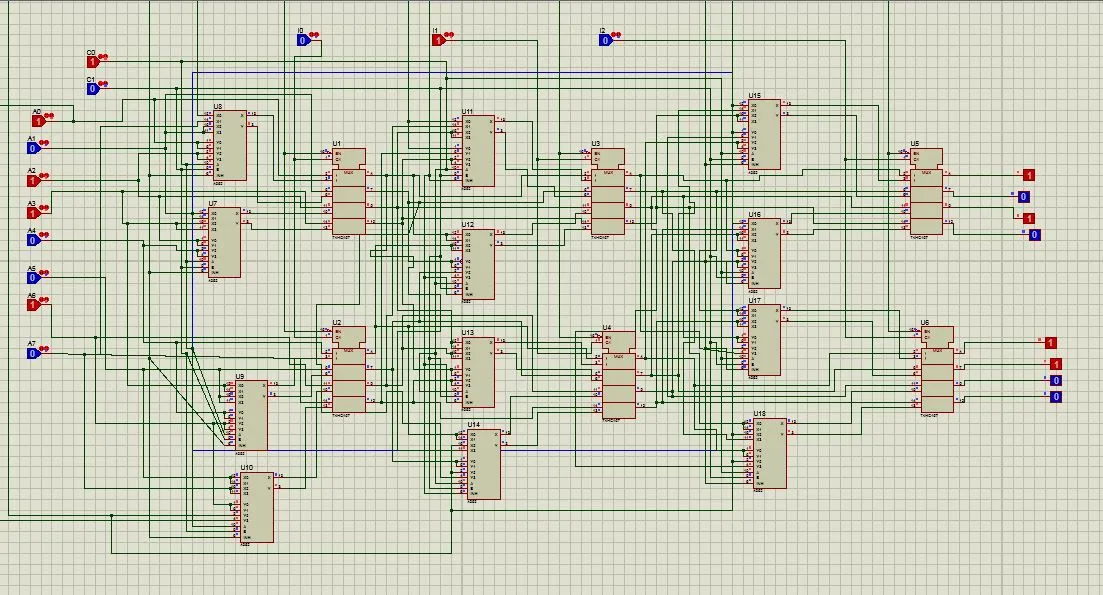Click the top output probe of U5
The image size is (1103, 595).
coord(1029,175)
